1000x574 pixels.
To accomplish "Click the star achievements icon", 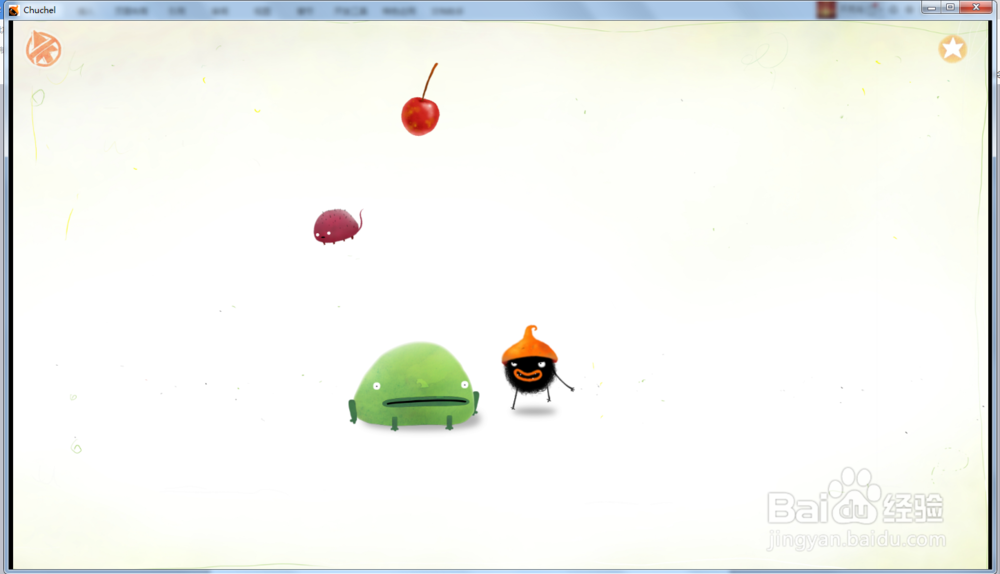I will click(x=952, y=49).
